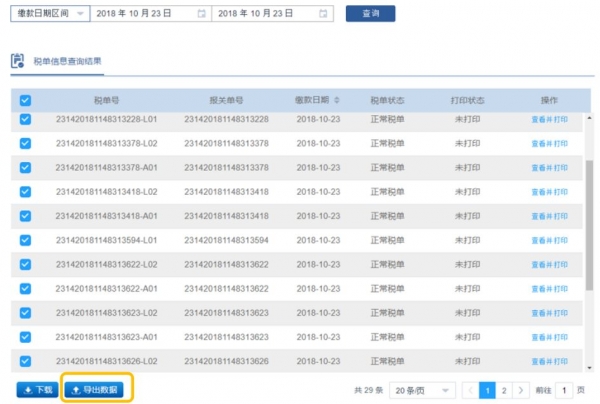The width and height of the screenshot is (600, 404).
Task: Toggle the select-all checkbox in table header
Action: pos(25,100)
